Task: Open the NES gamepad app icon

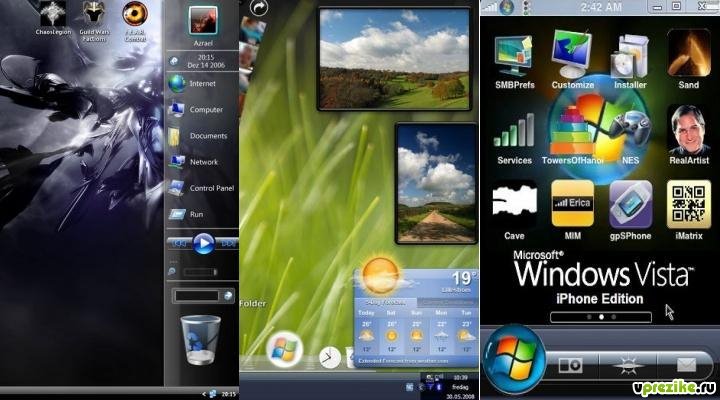Action: [x=630, y=135]
